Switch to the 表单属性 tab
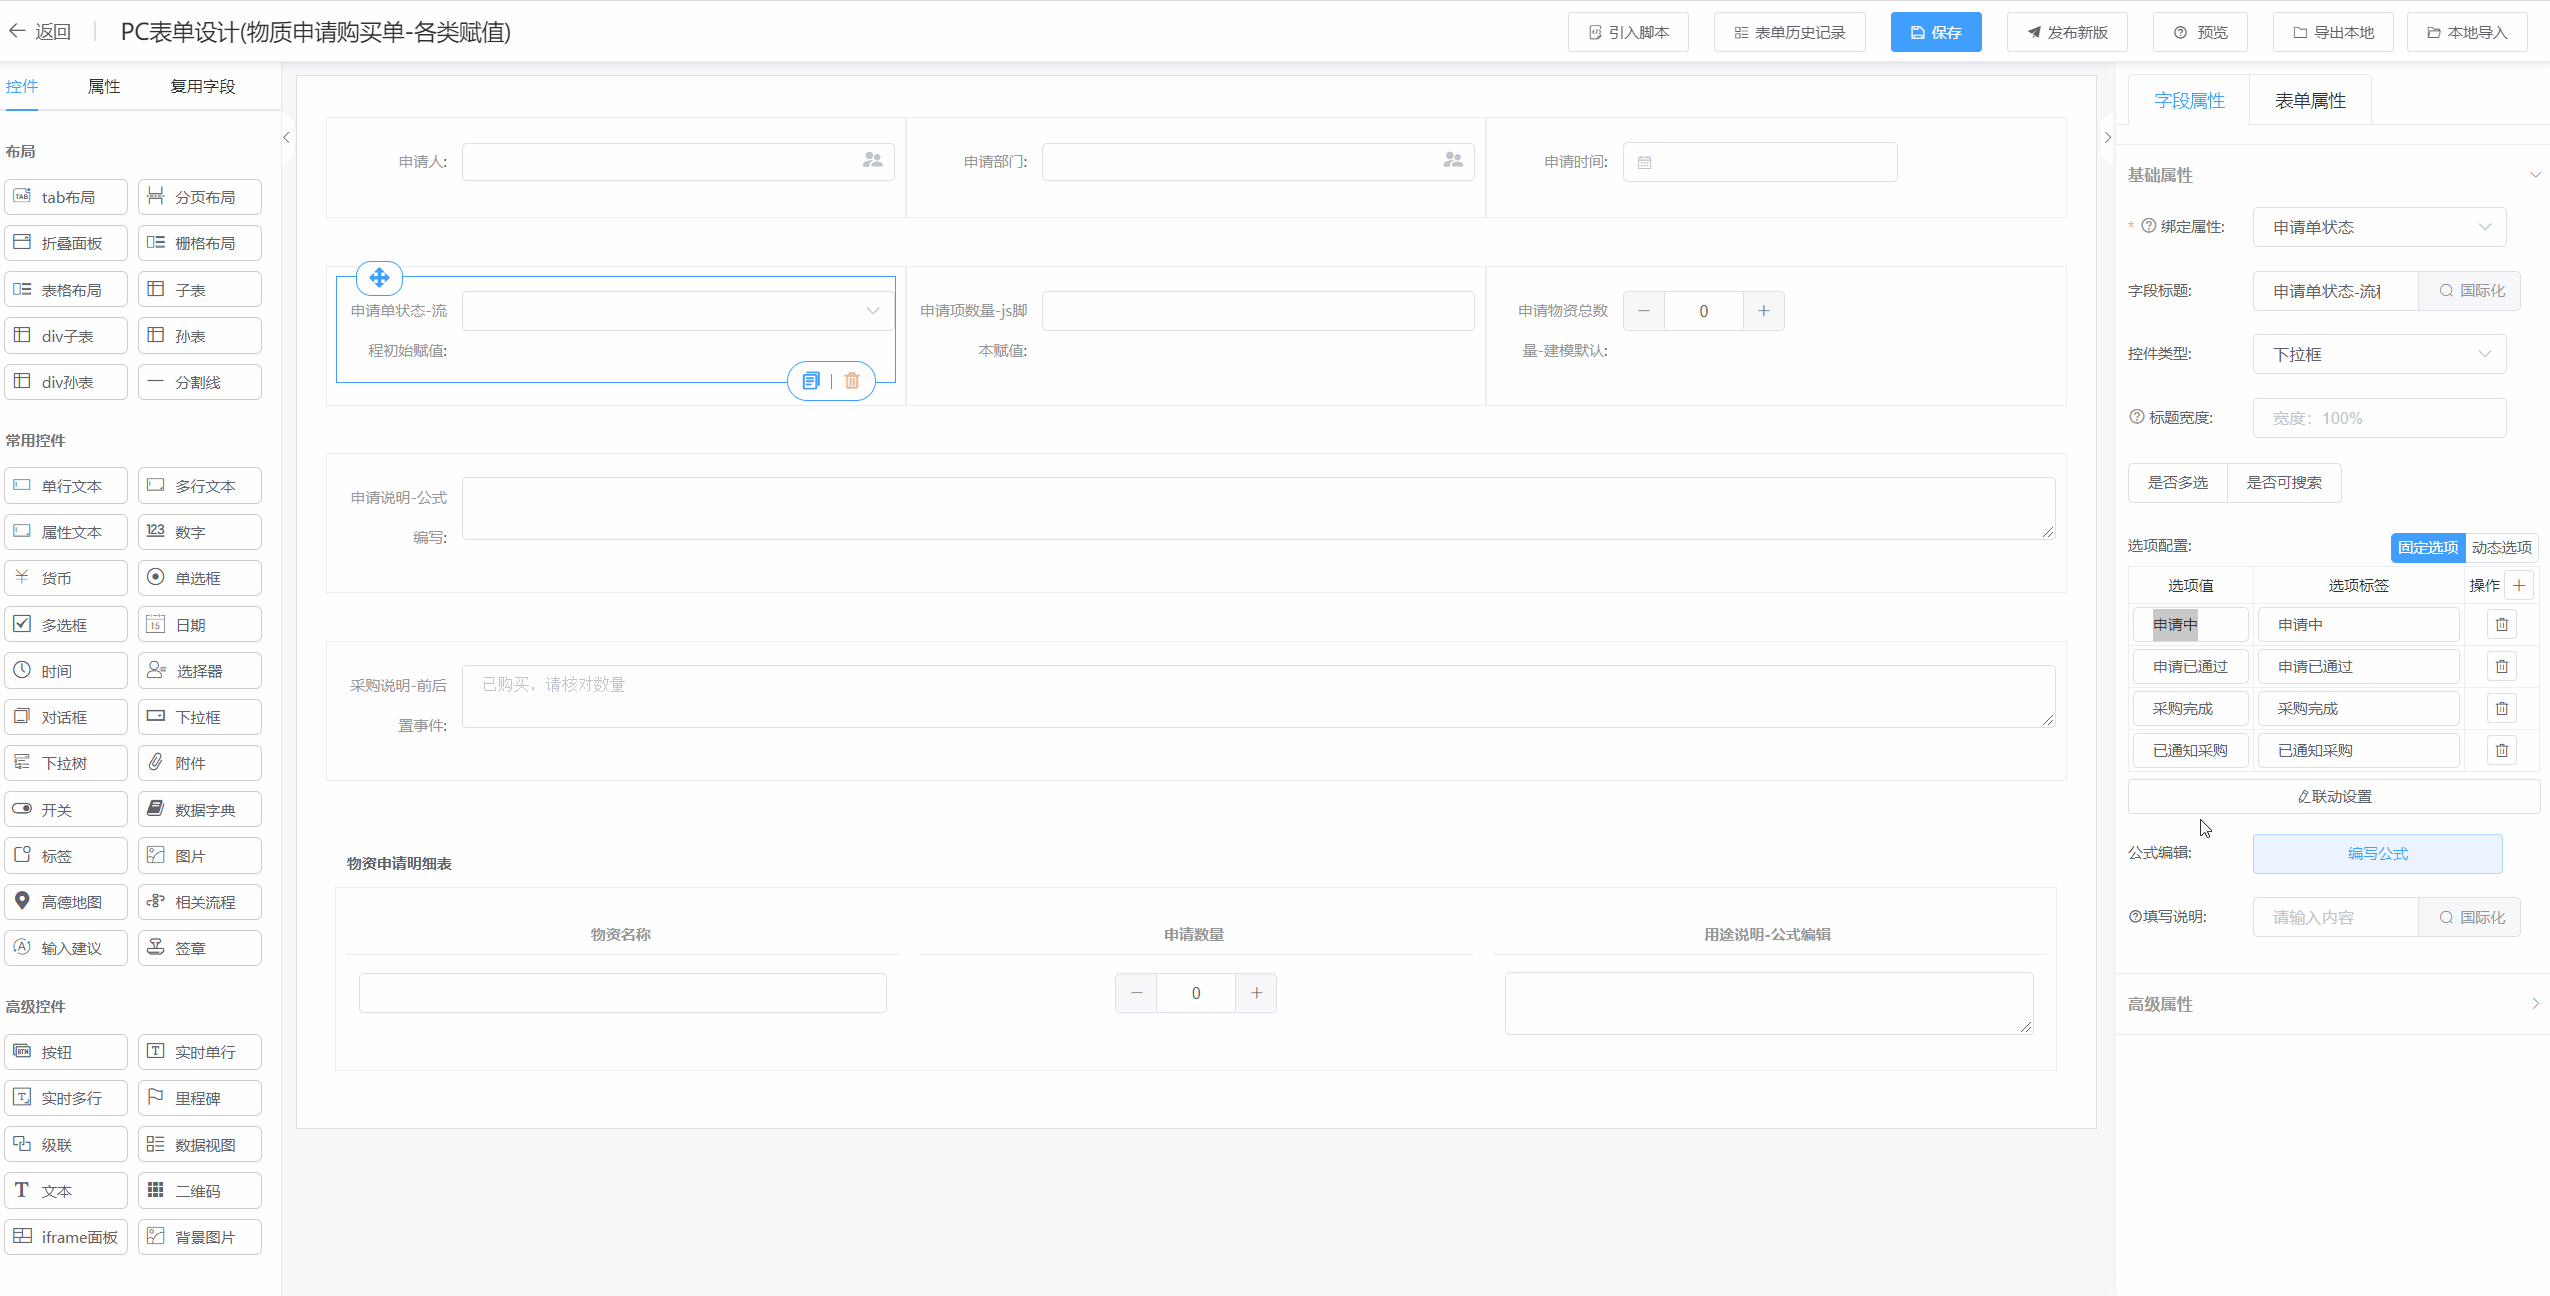 pos(2309,101)
